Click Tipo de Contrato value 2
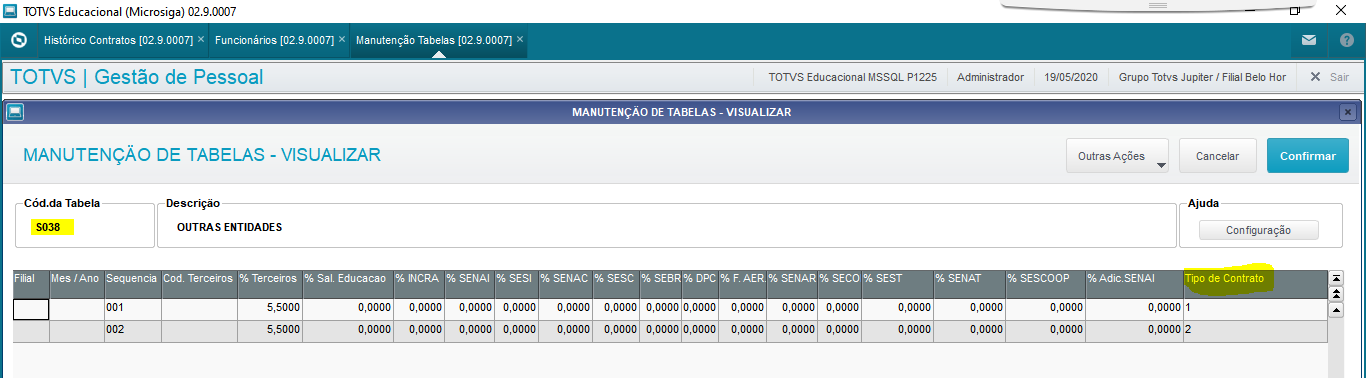The height and width of the screenshot is (378, 1366). pos(1255,330)
